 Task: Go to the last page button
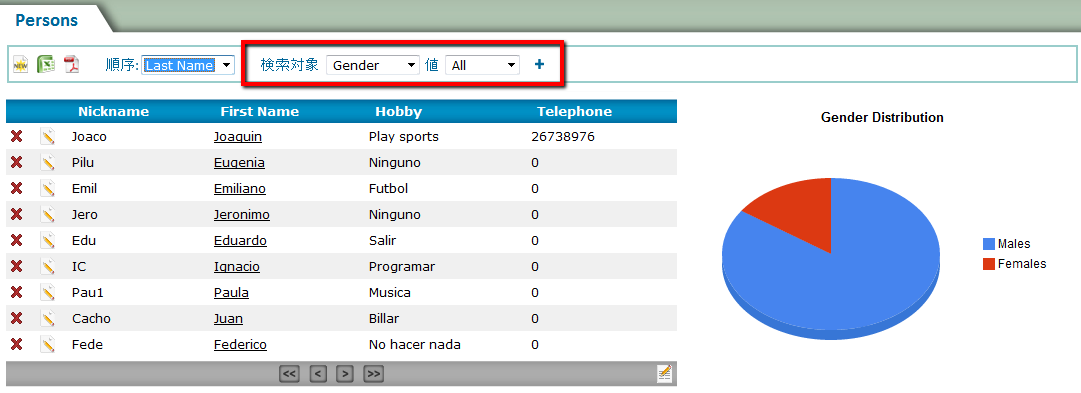pos(373,374)
